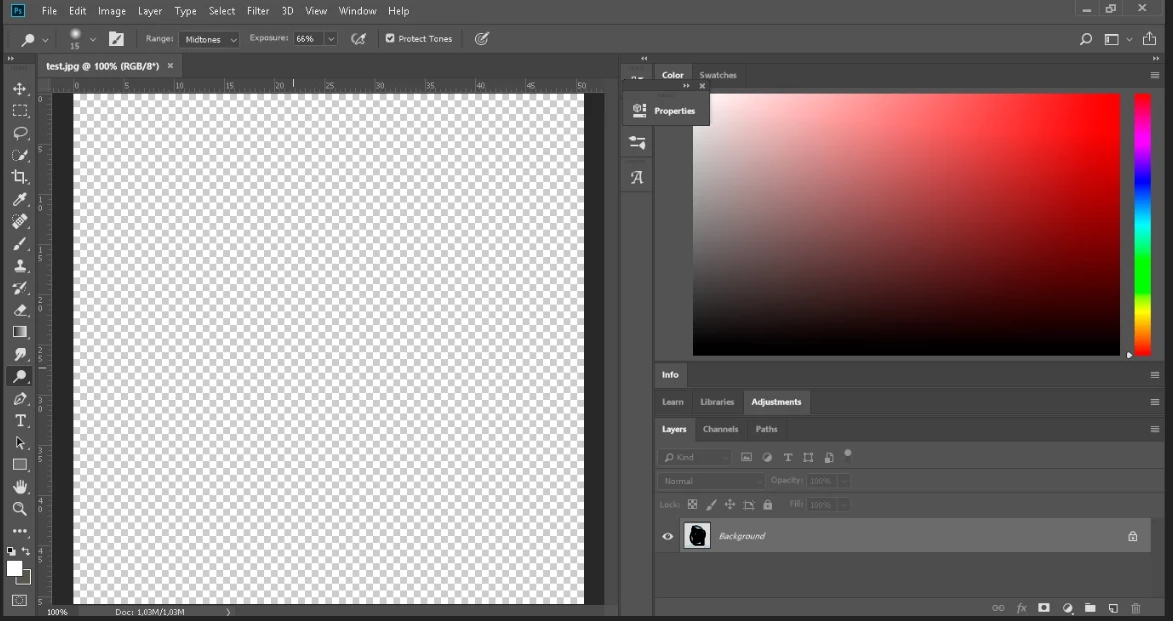Hide the Background layer with eye icon
Screen dimensions: 1173x621
pyautogui.click(x=667, y=536)
